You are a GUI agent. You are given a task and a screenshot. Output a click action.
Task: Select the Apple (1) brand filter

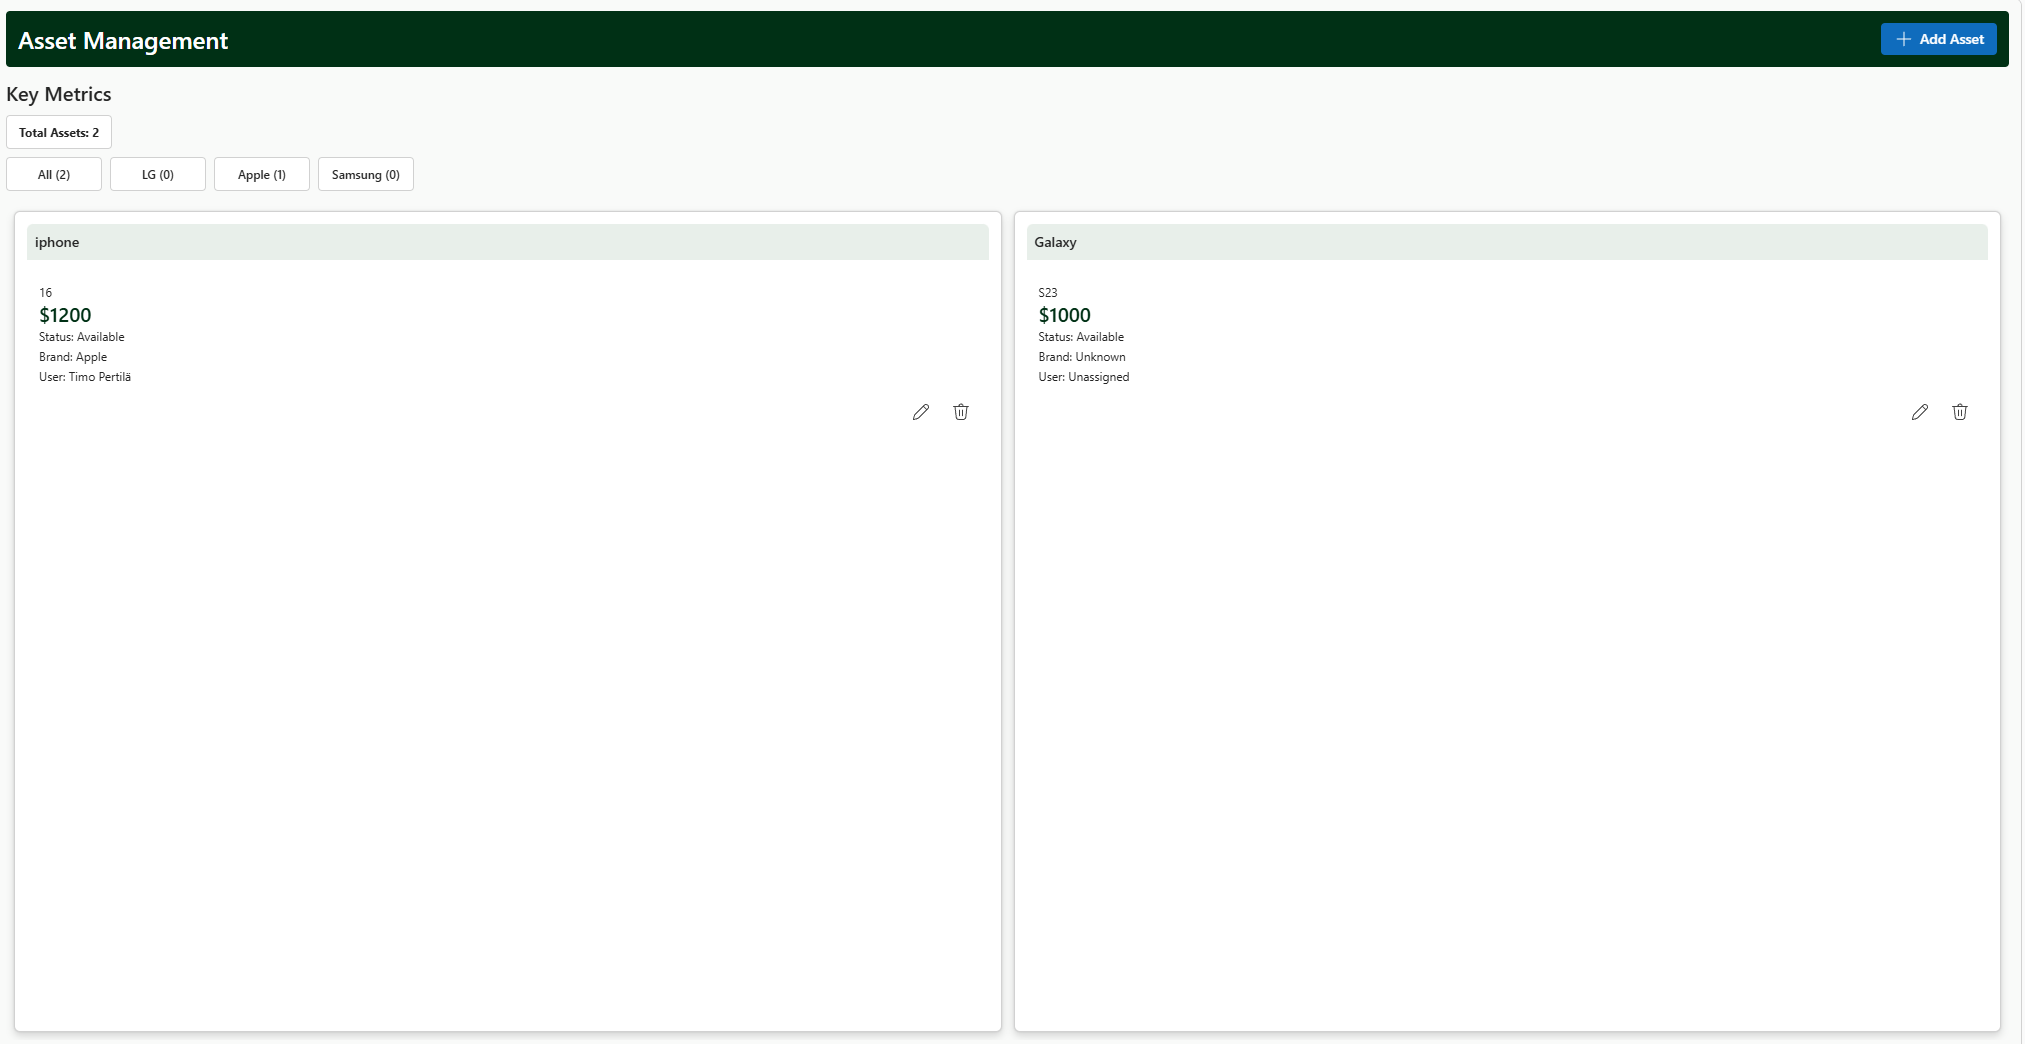262,174
